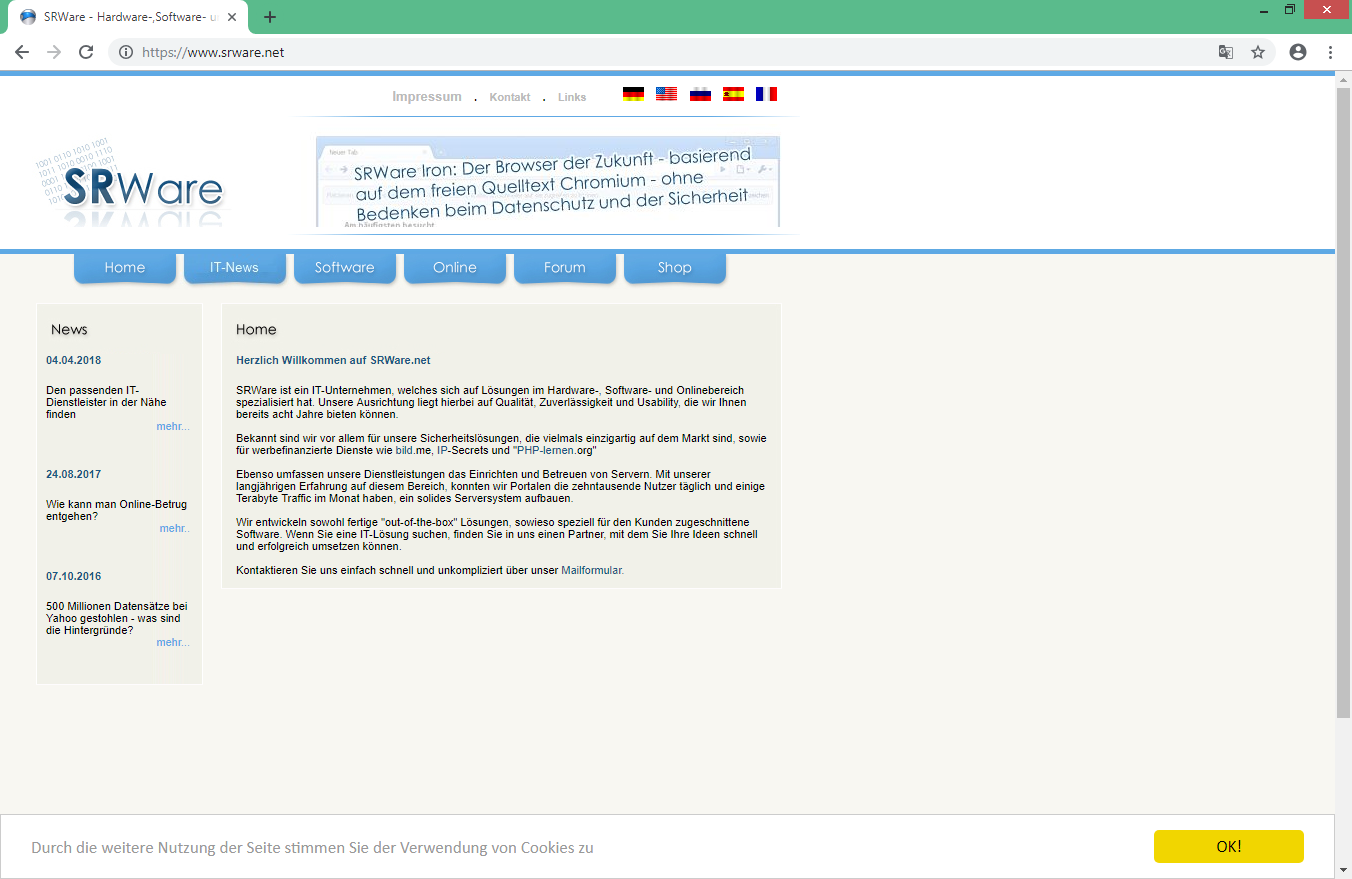Screen dimensions: 1352x879
Task: Read more on Yahoo Datensätze news
Action: point(173,642)
